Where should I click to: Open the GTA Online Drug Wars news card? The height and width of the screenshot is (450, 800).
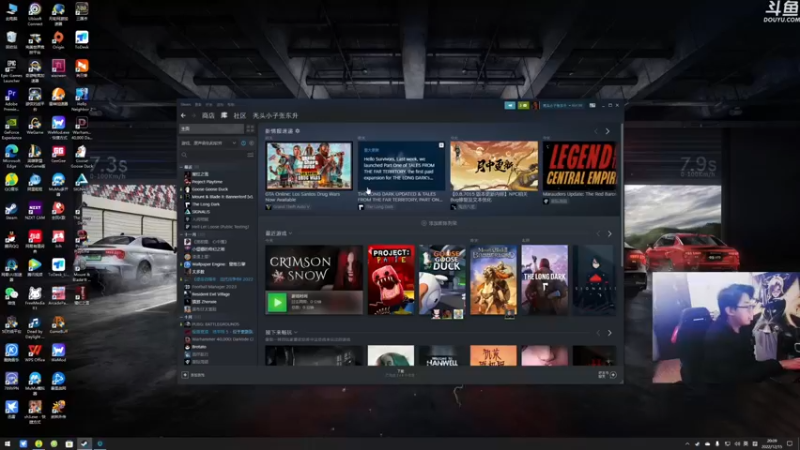309,166
